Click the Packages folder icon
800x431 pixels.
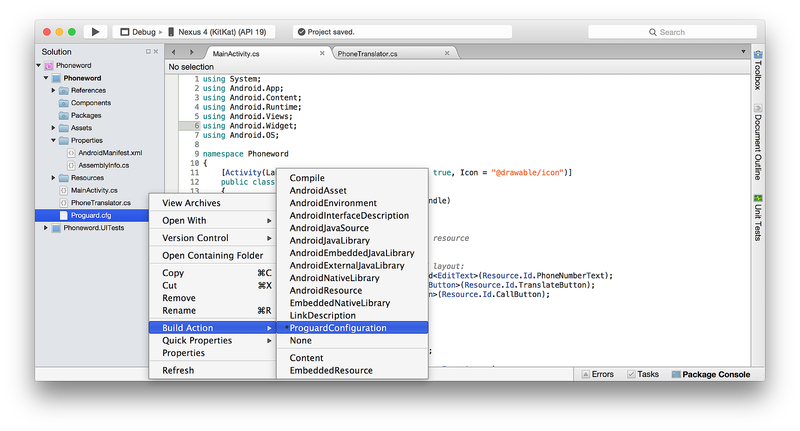click(64, 115)
